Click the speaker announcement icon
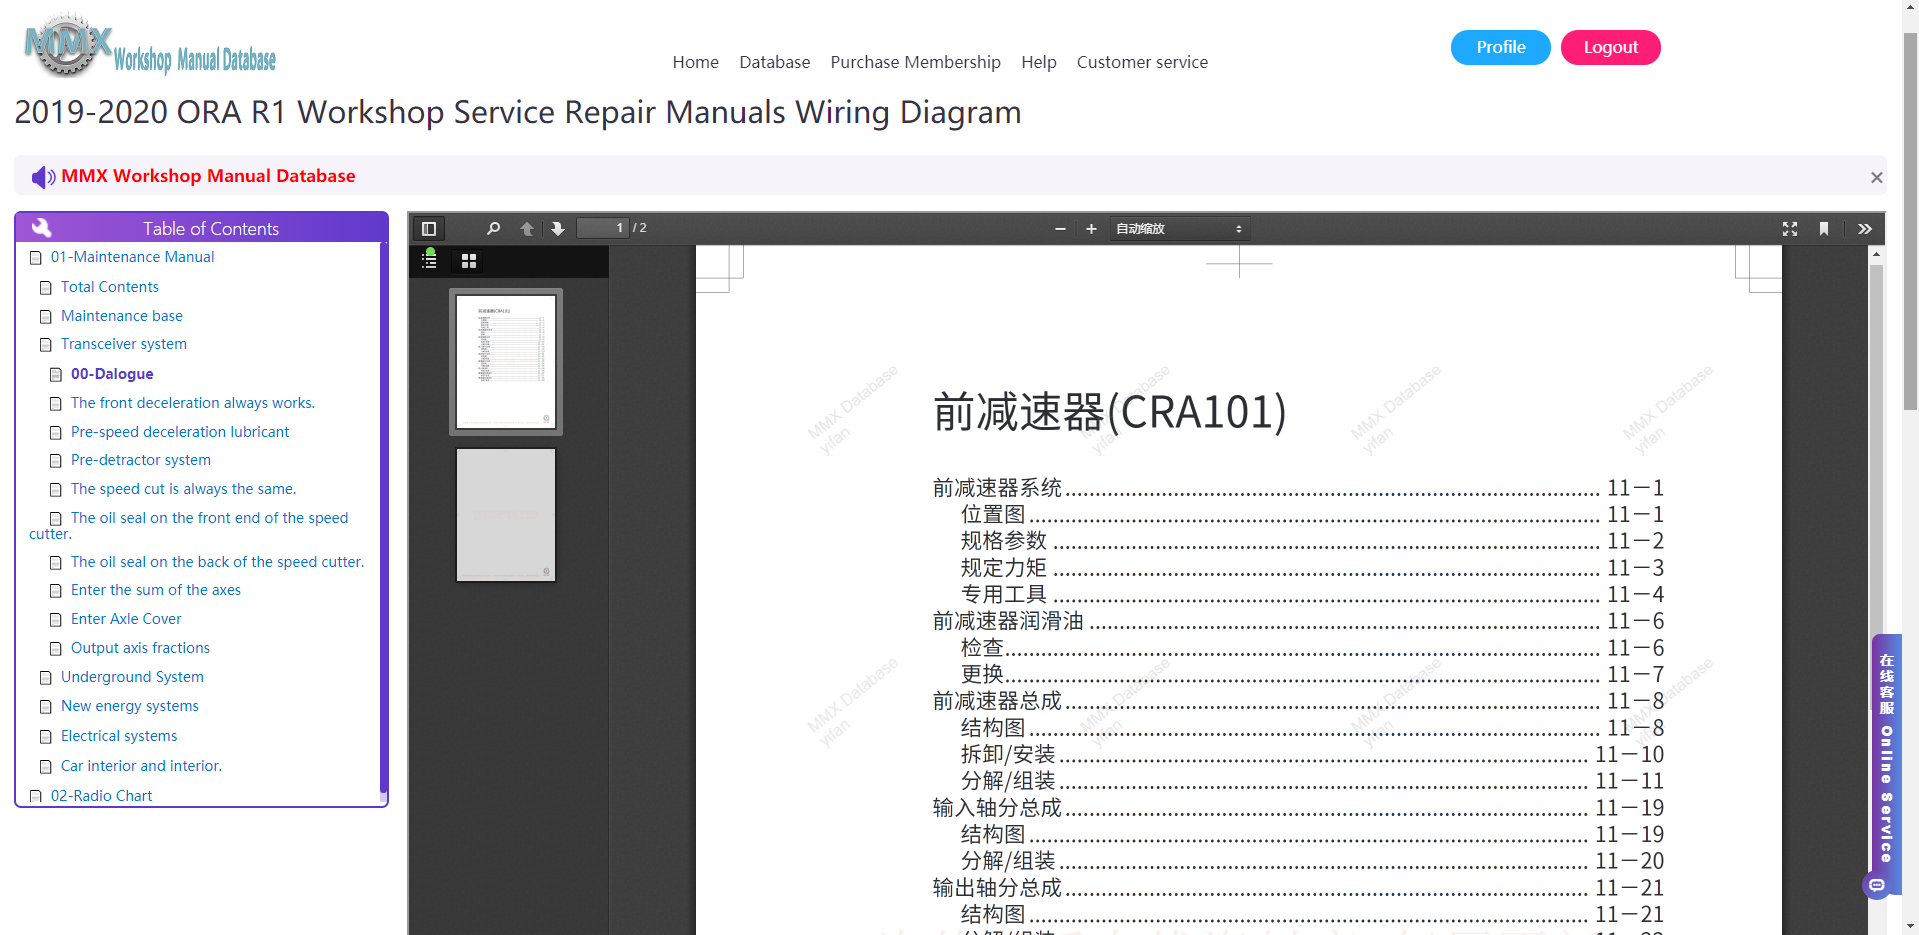 coord(43,177)
